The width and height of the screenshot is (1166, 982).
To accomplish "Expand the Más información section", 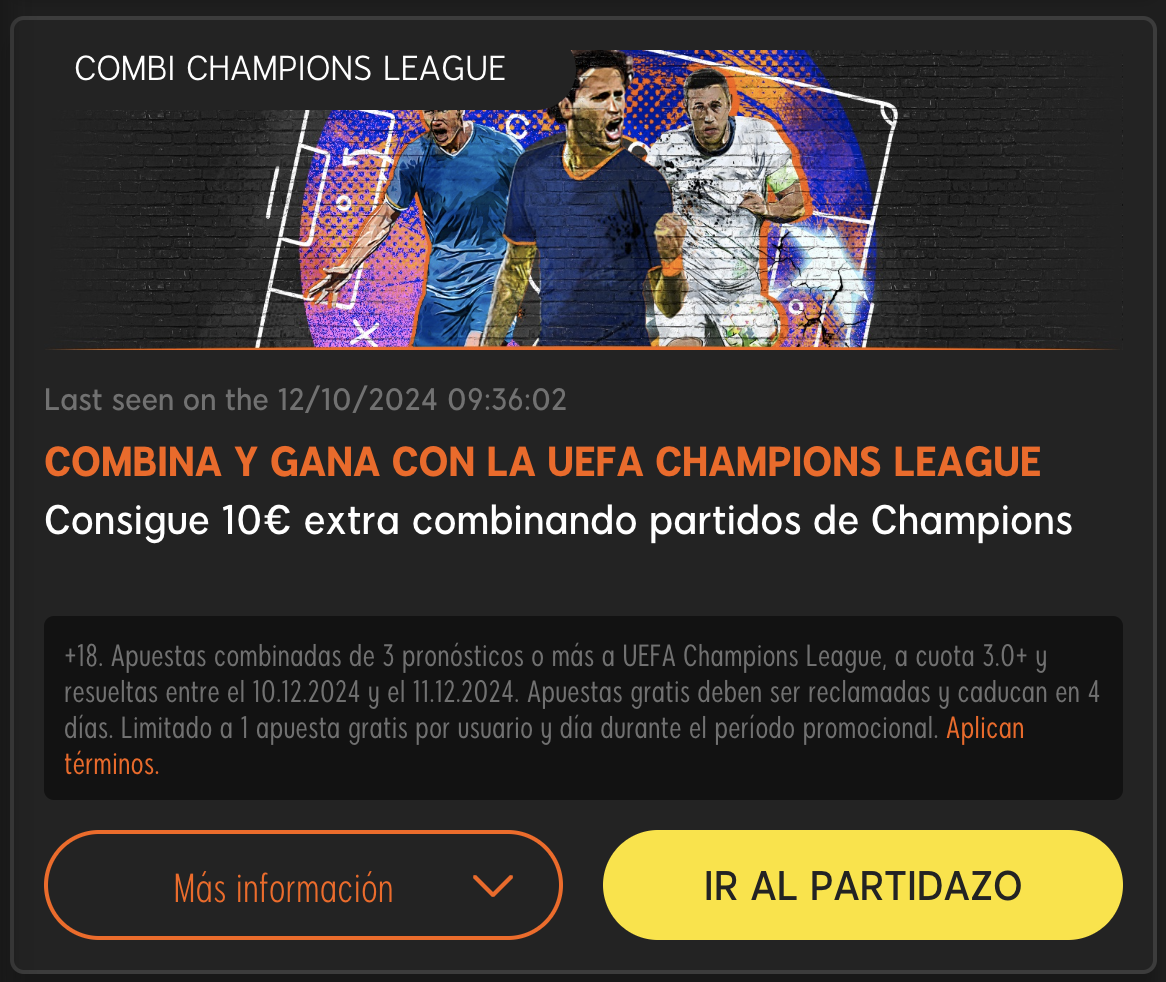I will point(303,885).
